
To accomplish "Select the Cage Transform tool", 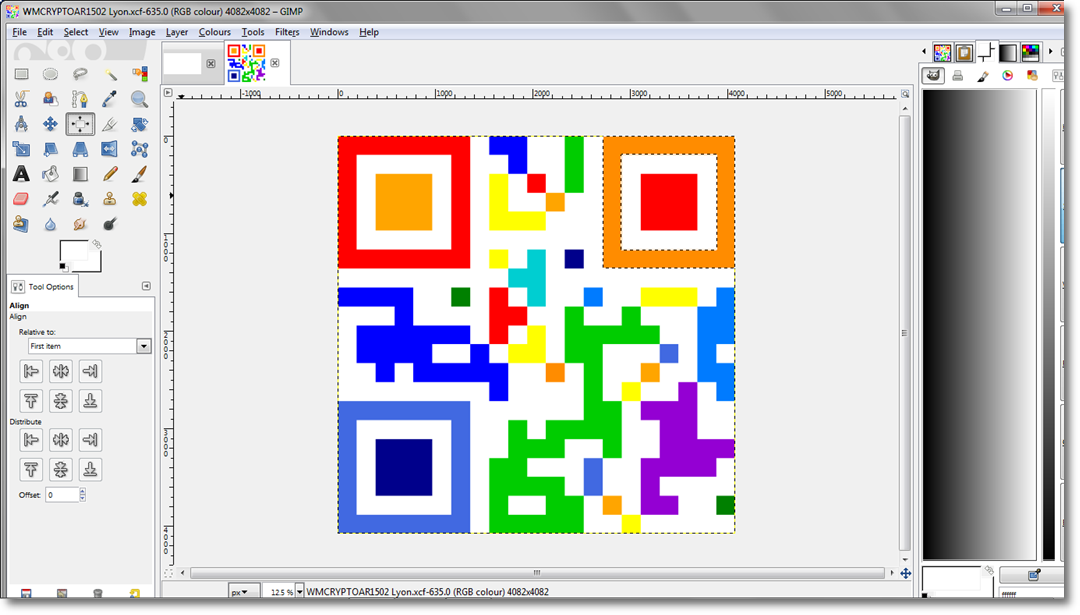I will (140, 149).
